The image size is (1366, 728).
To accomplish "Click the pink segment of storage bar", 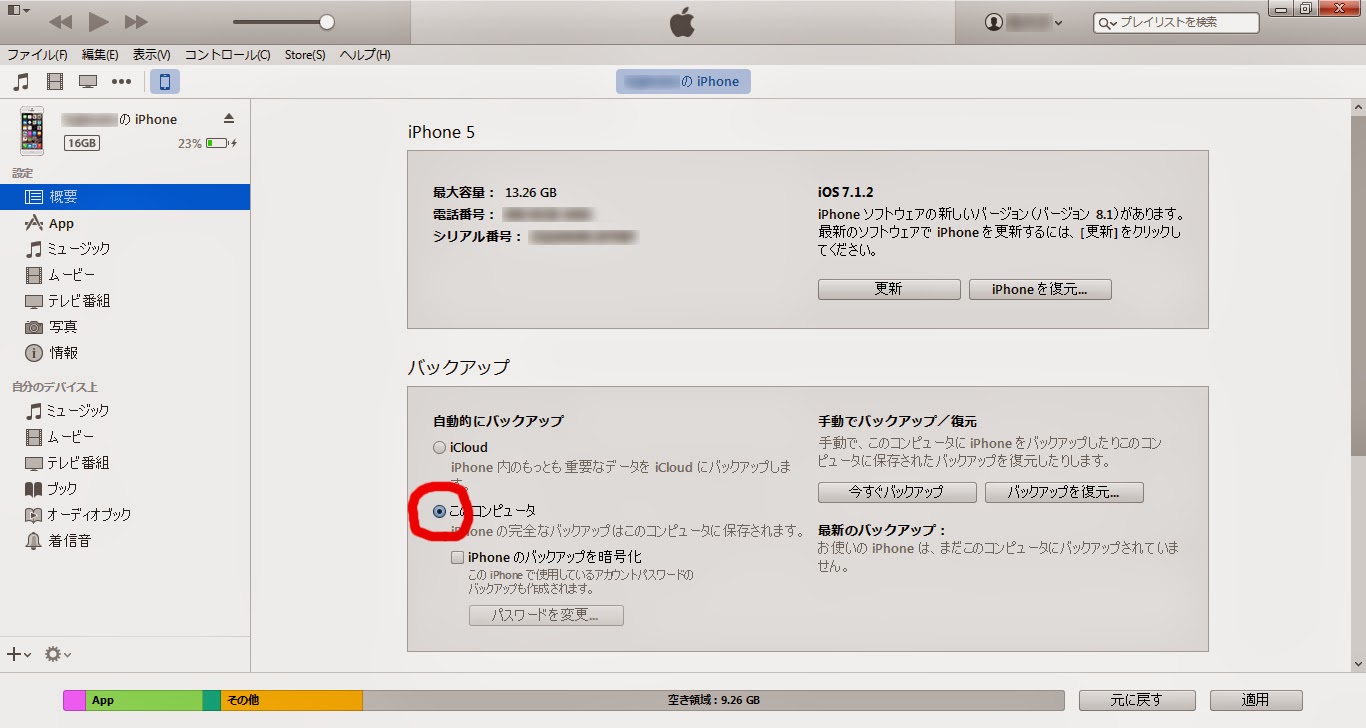I will pos(74,700).
